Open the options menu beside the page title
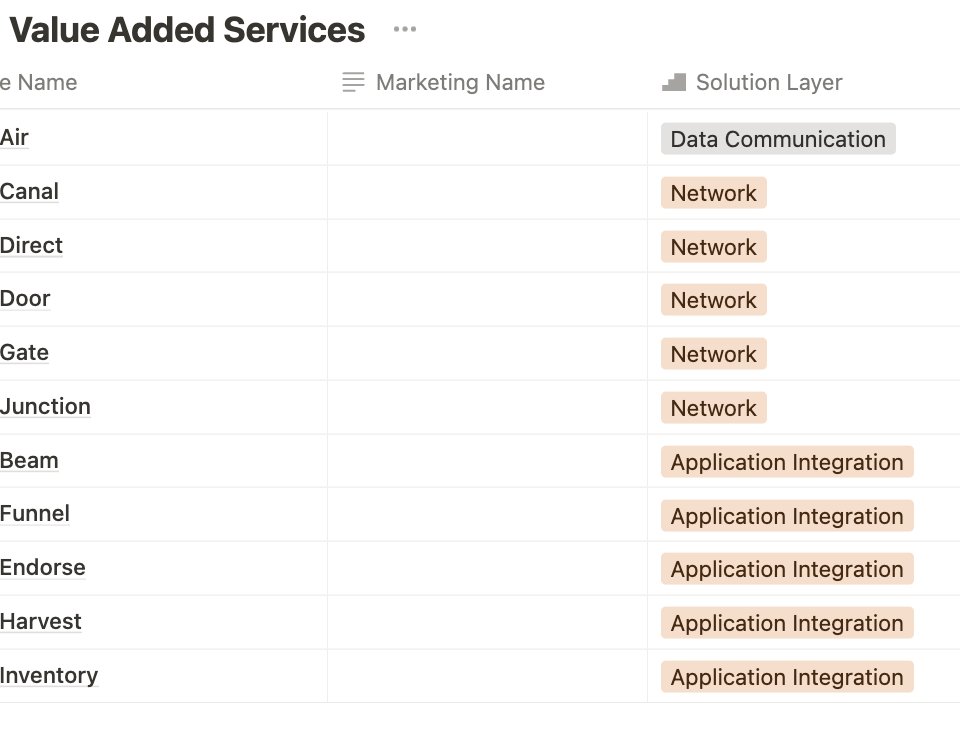This screenshot has height=734, width=960. click(404, 29)
